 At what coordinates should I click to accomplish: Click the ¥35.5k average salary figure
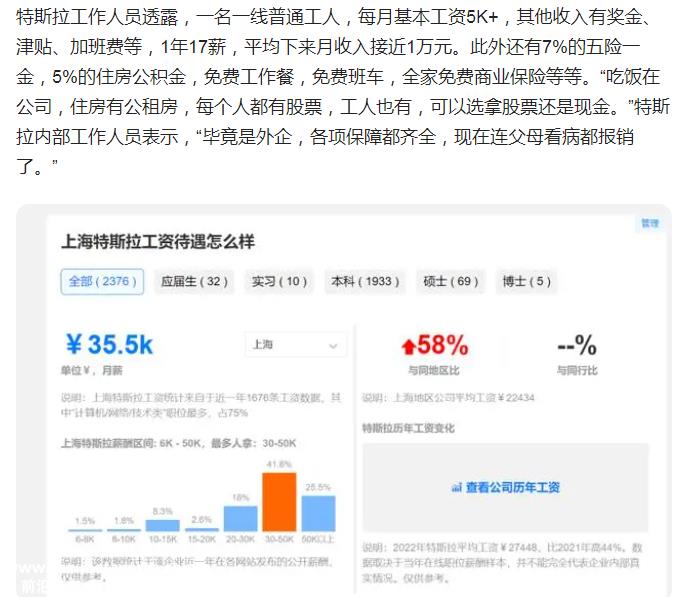[109, 345]
